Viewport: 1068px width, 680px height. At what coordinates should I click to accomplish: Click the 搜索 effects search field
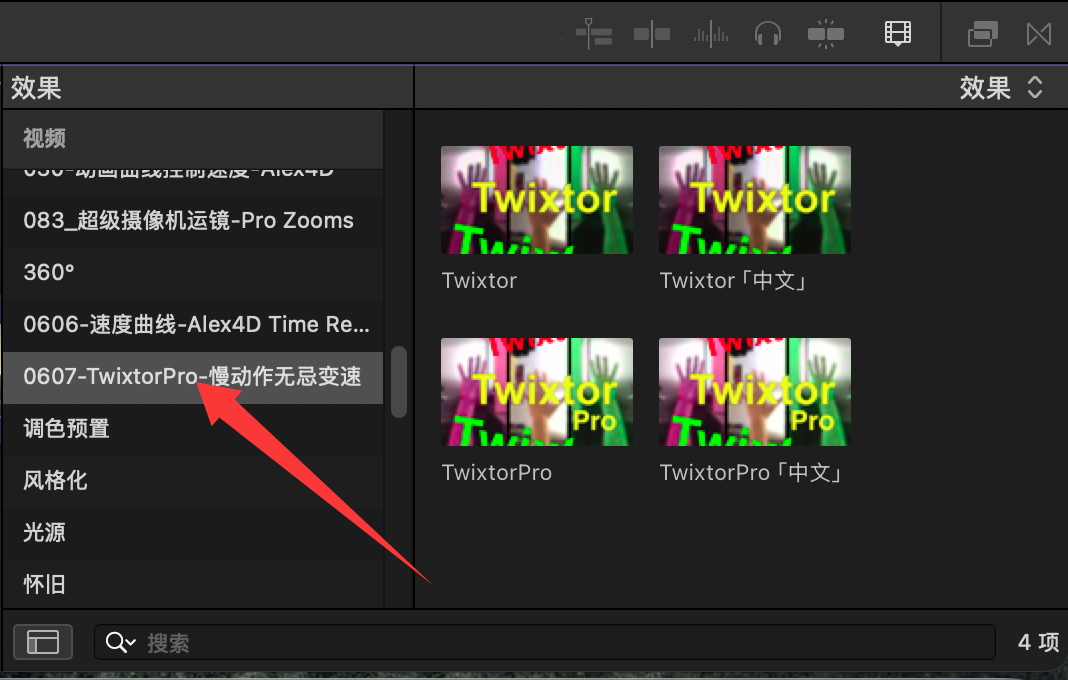[500, 642]
